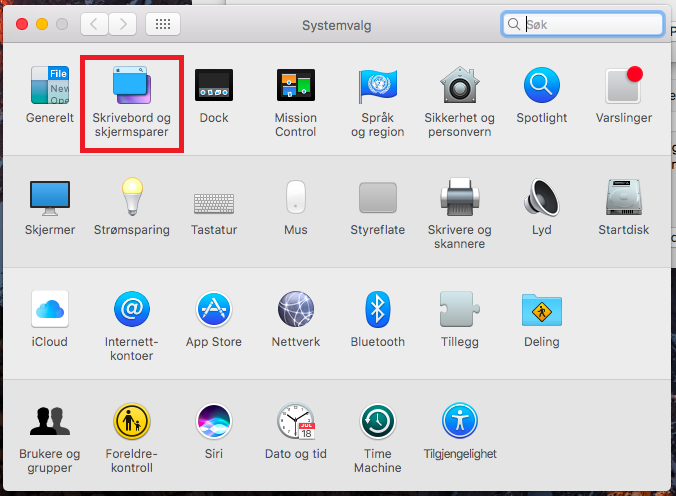Image resolution: width=676 pixels, height=496 pixels.
Task: Open Tastatur keyboard preferences
Action: tap(214, 199)
